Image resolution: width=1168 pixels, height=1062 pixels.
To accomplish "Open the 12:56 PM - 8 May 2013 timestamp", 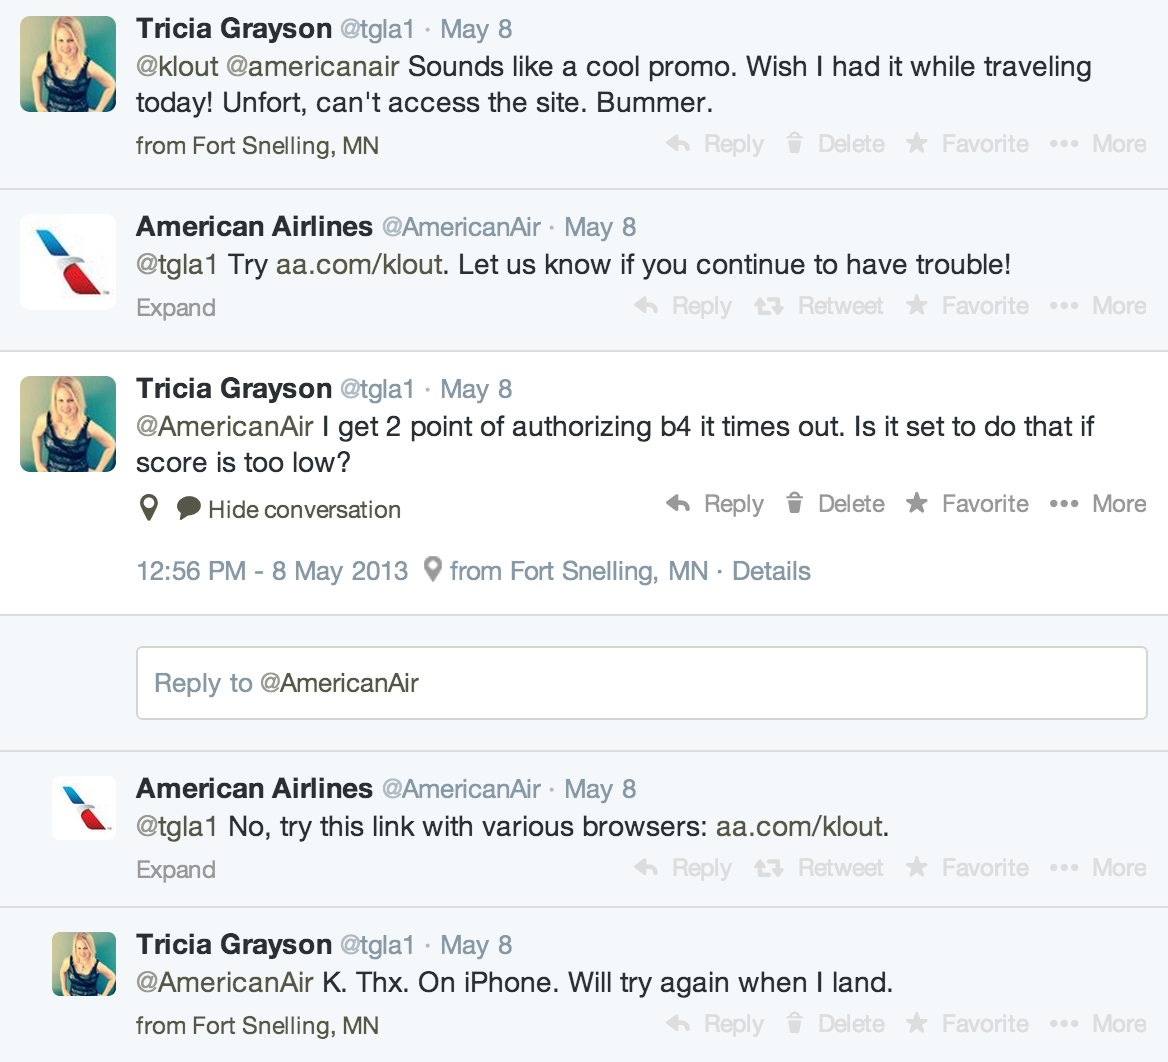I will pyautogui.click(x=272, y=572).
